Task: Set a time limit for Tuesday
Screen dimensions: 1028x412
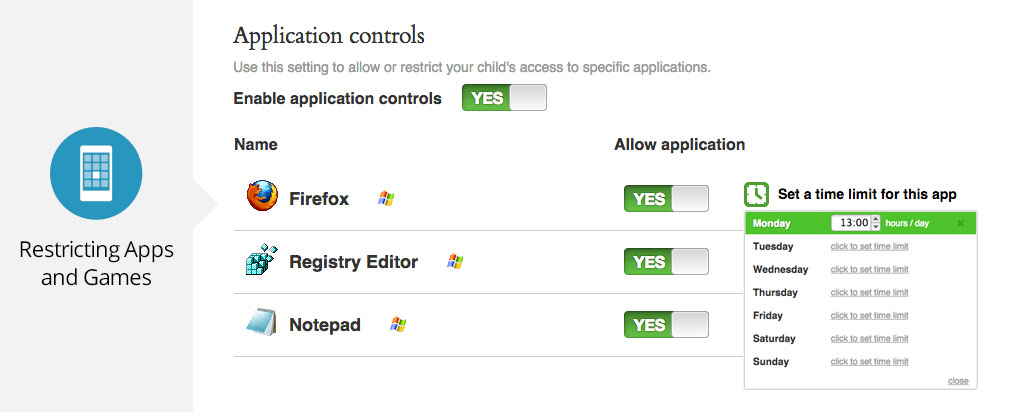Action: (869, 247)
